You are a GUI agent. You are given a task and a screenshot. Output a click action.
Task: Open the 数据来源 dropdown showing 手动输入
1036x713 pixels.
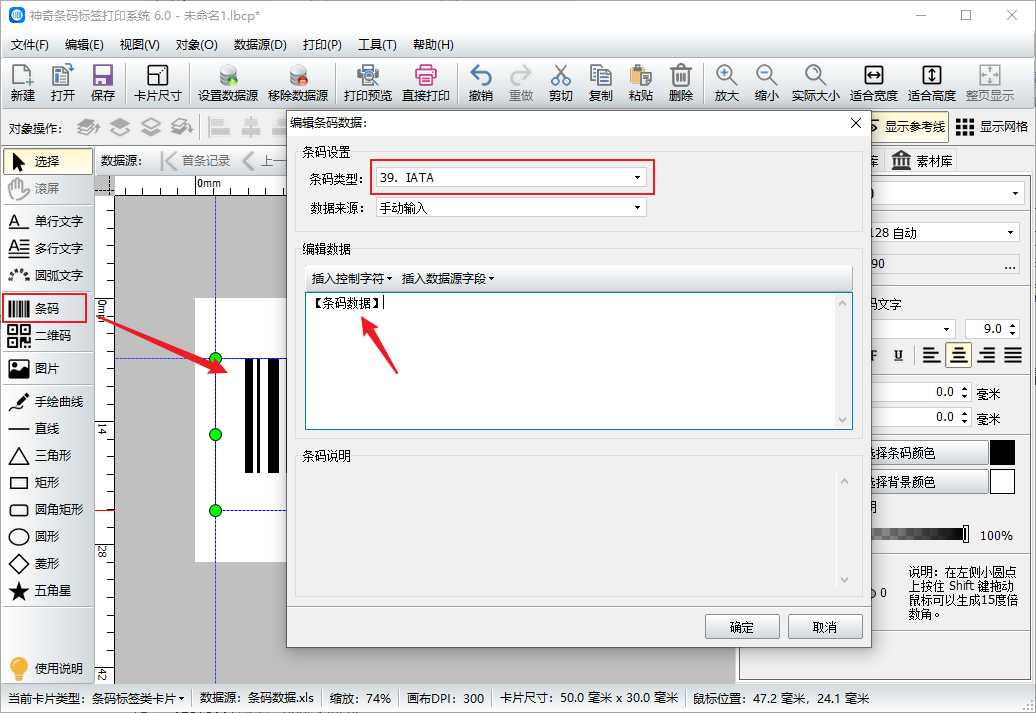[x=511, y=207]
